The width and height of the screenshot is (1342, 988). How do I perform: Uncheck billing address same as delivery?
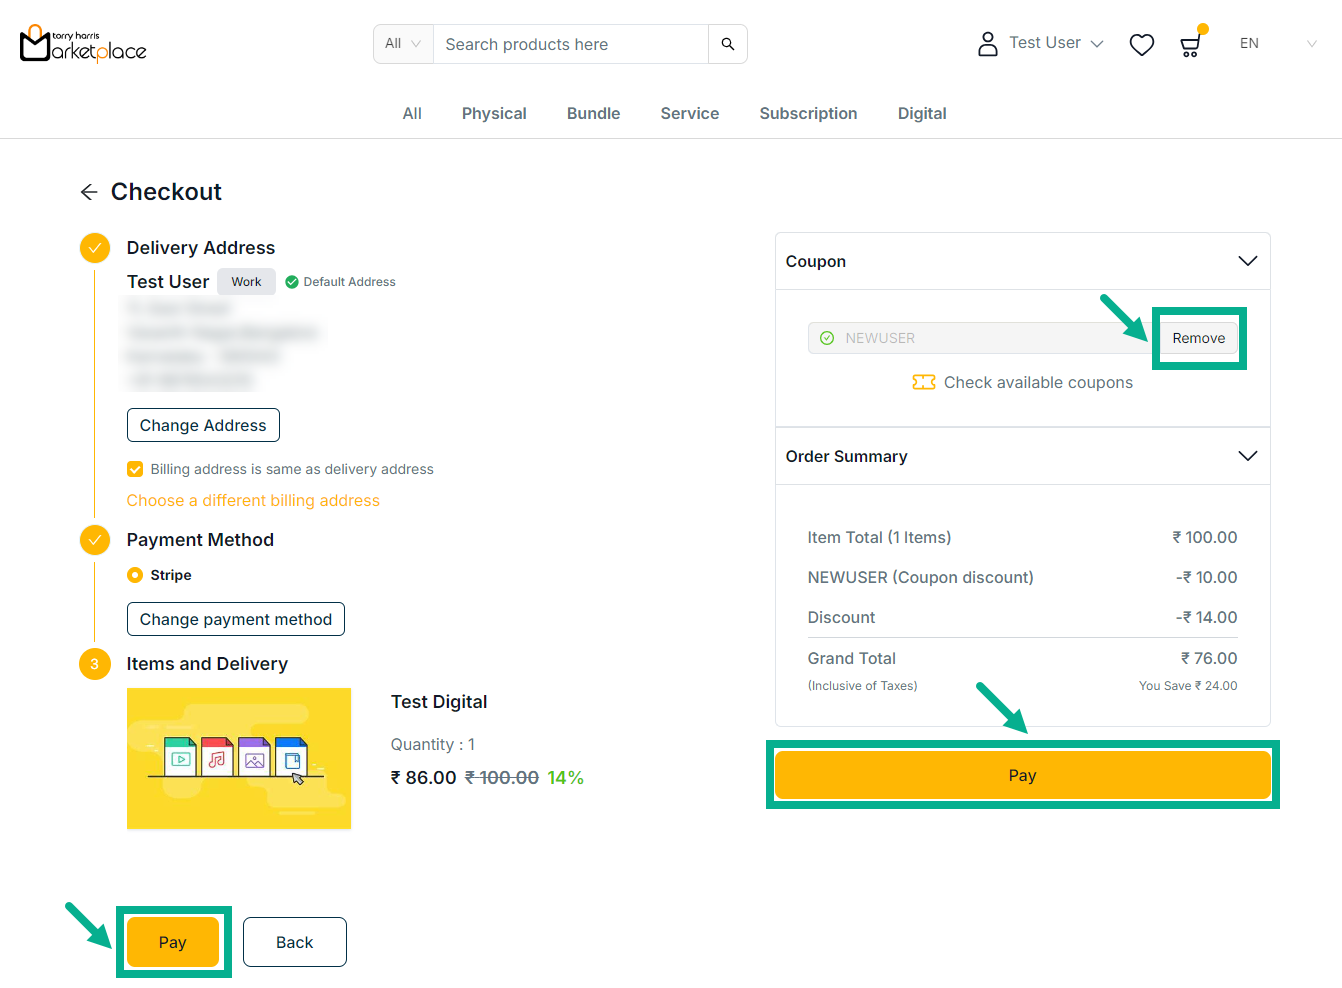(135, 469)
